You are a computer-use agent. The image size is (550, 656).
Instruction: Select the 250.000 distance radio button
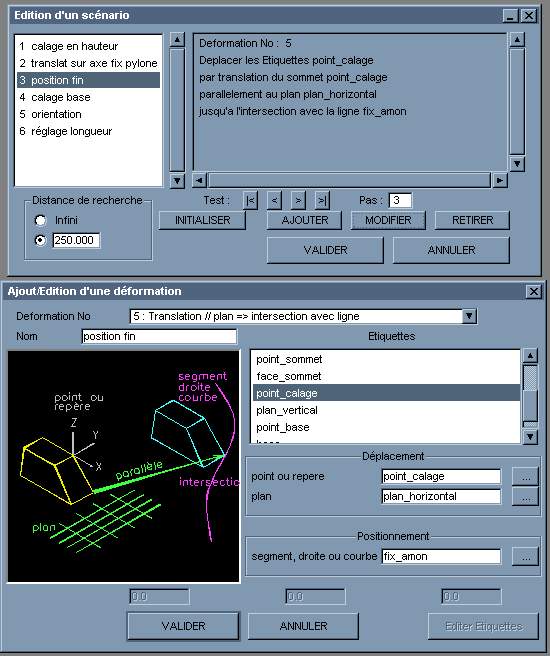(x=40, y=240)
